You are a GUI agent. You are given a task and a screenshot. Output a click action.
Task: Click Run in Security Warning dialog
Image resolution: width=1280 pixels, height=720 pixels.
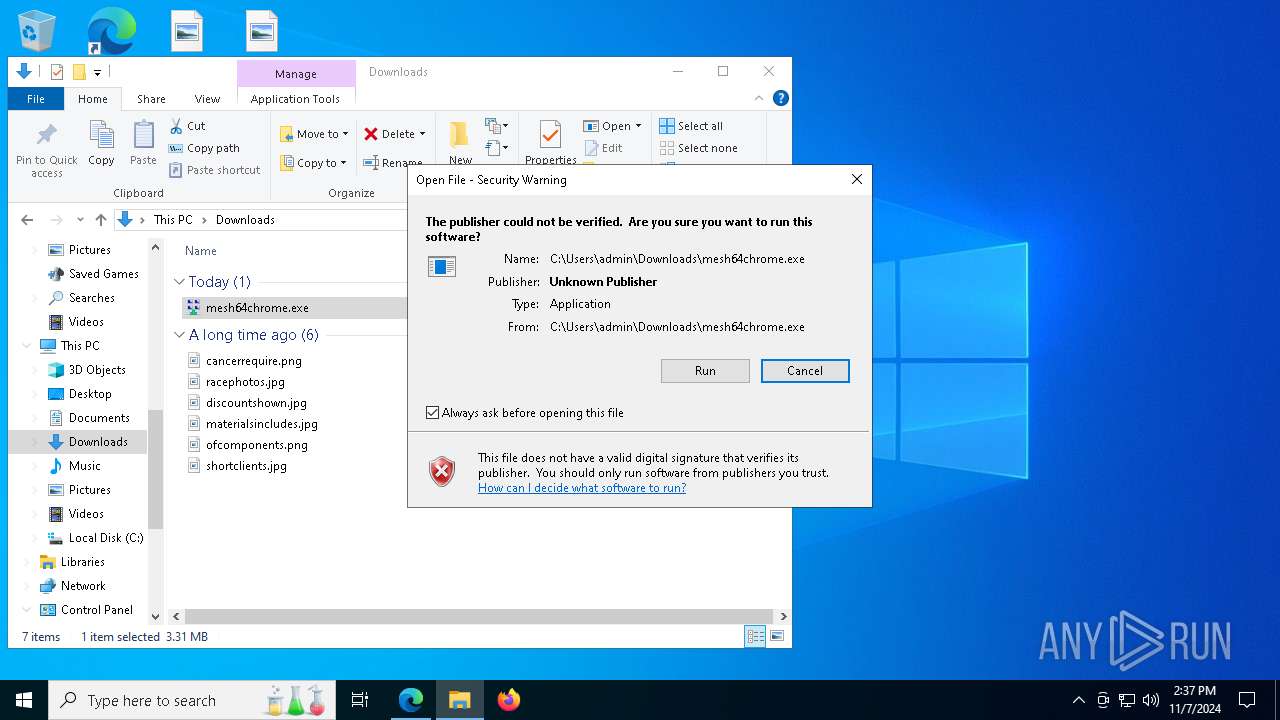[x=705, y=371]
